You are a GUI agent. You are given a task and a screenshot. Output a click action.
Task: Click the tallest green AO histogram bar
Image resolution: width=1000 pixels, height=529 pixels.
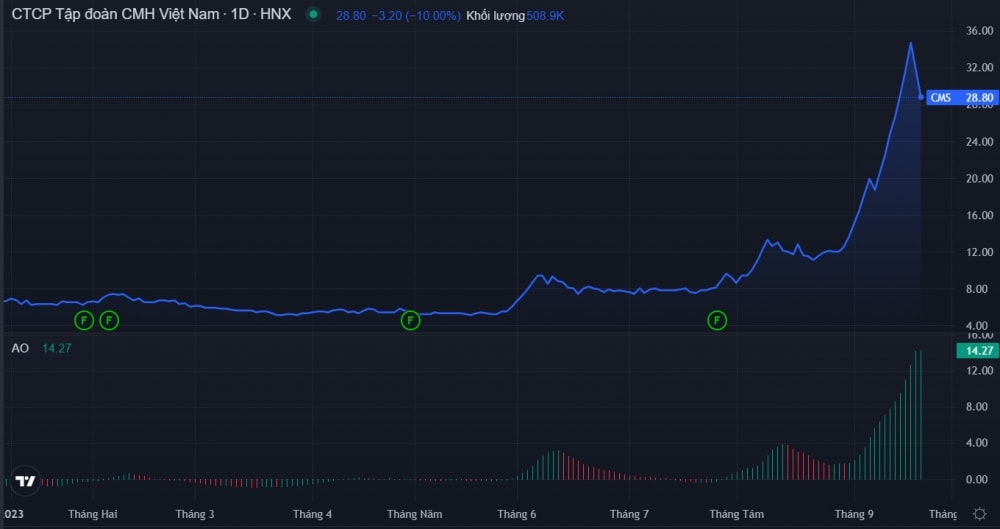[921, 415]
